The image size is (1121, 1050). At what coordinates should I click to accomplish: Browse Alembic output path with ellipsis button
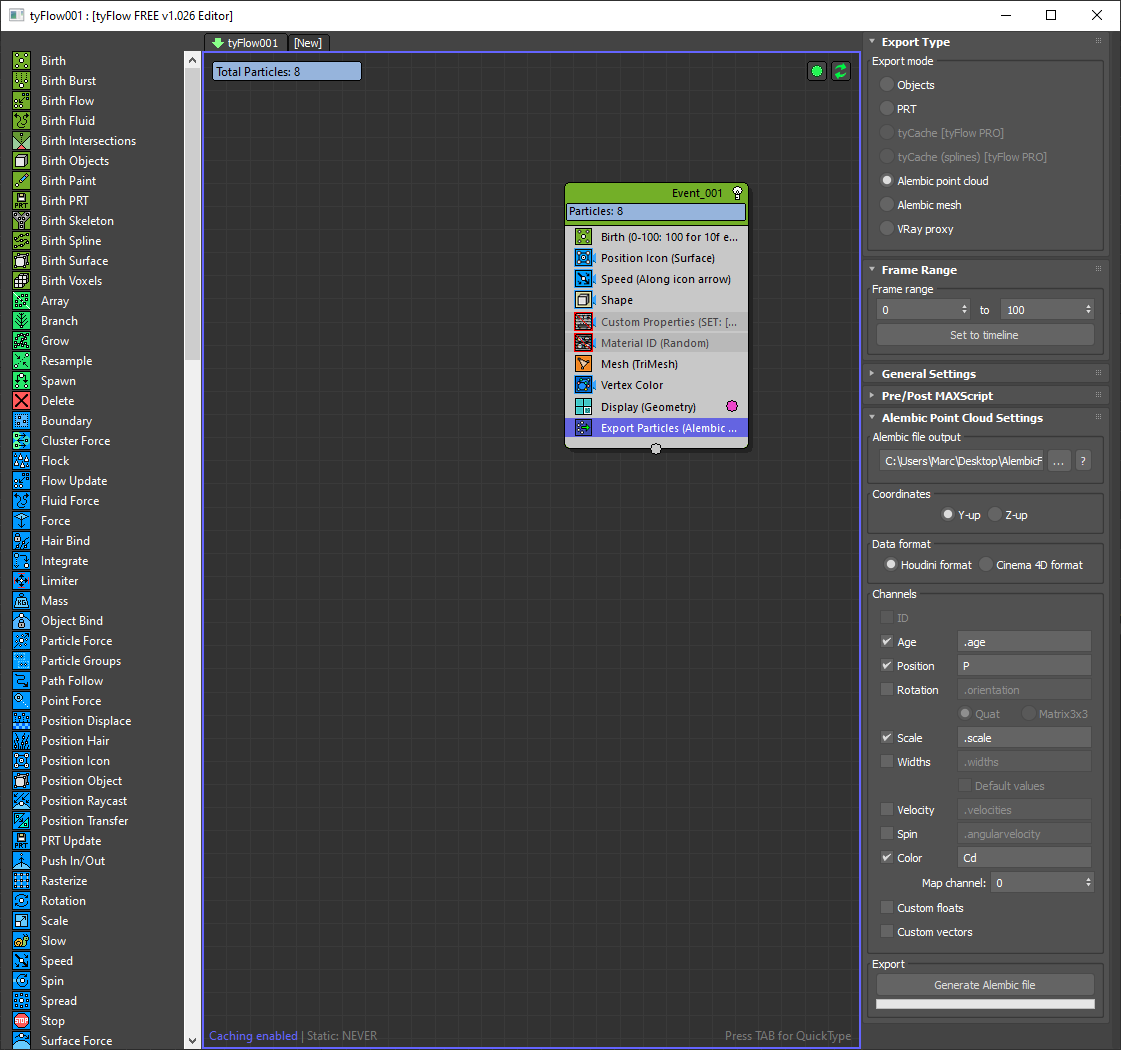(x=1059, y=461)
